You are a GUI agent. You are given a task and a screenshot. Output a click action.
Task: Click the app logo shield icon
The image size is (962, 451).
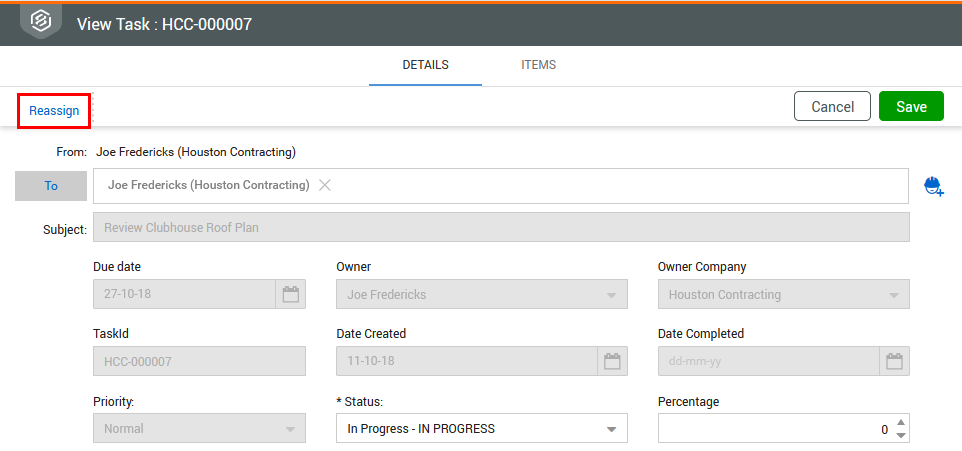41,22
